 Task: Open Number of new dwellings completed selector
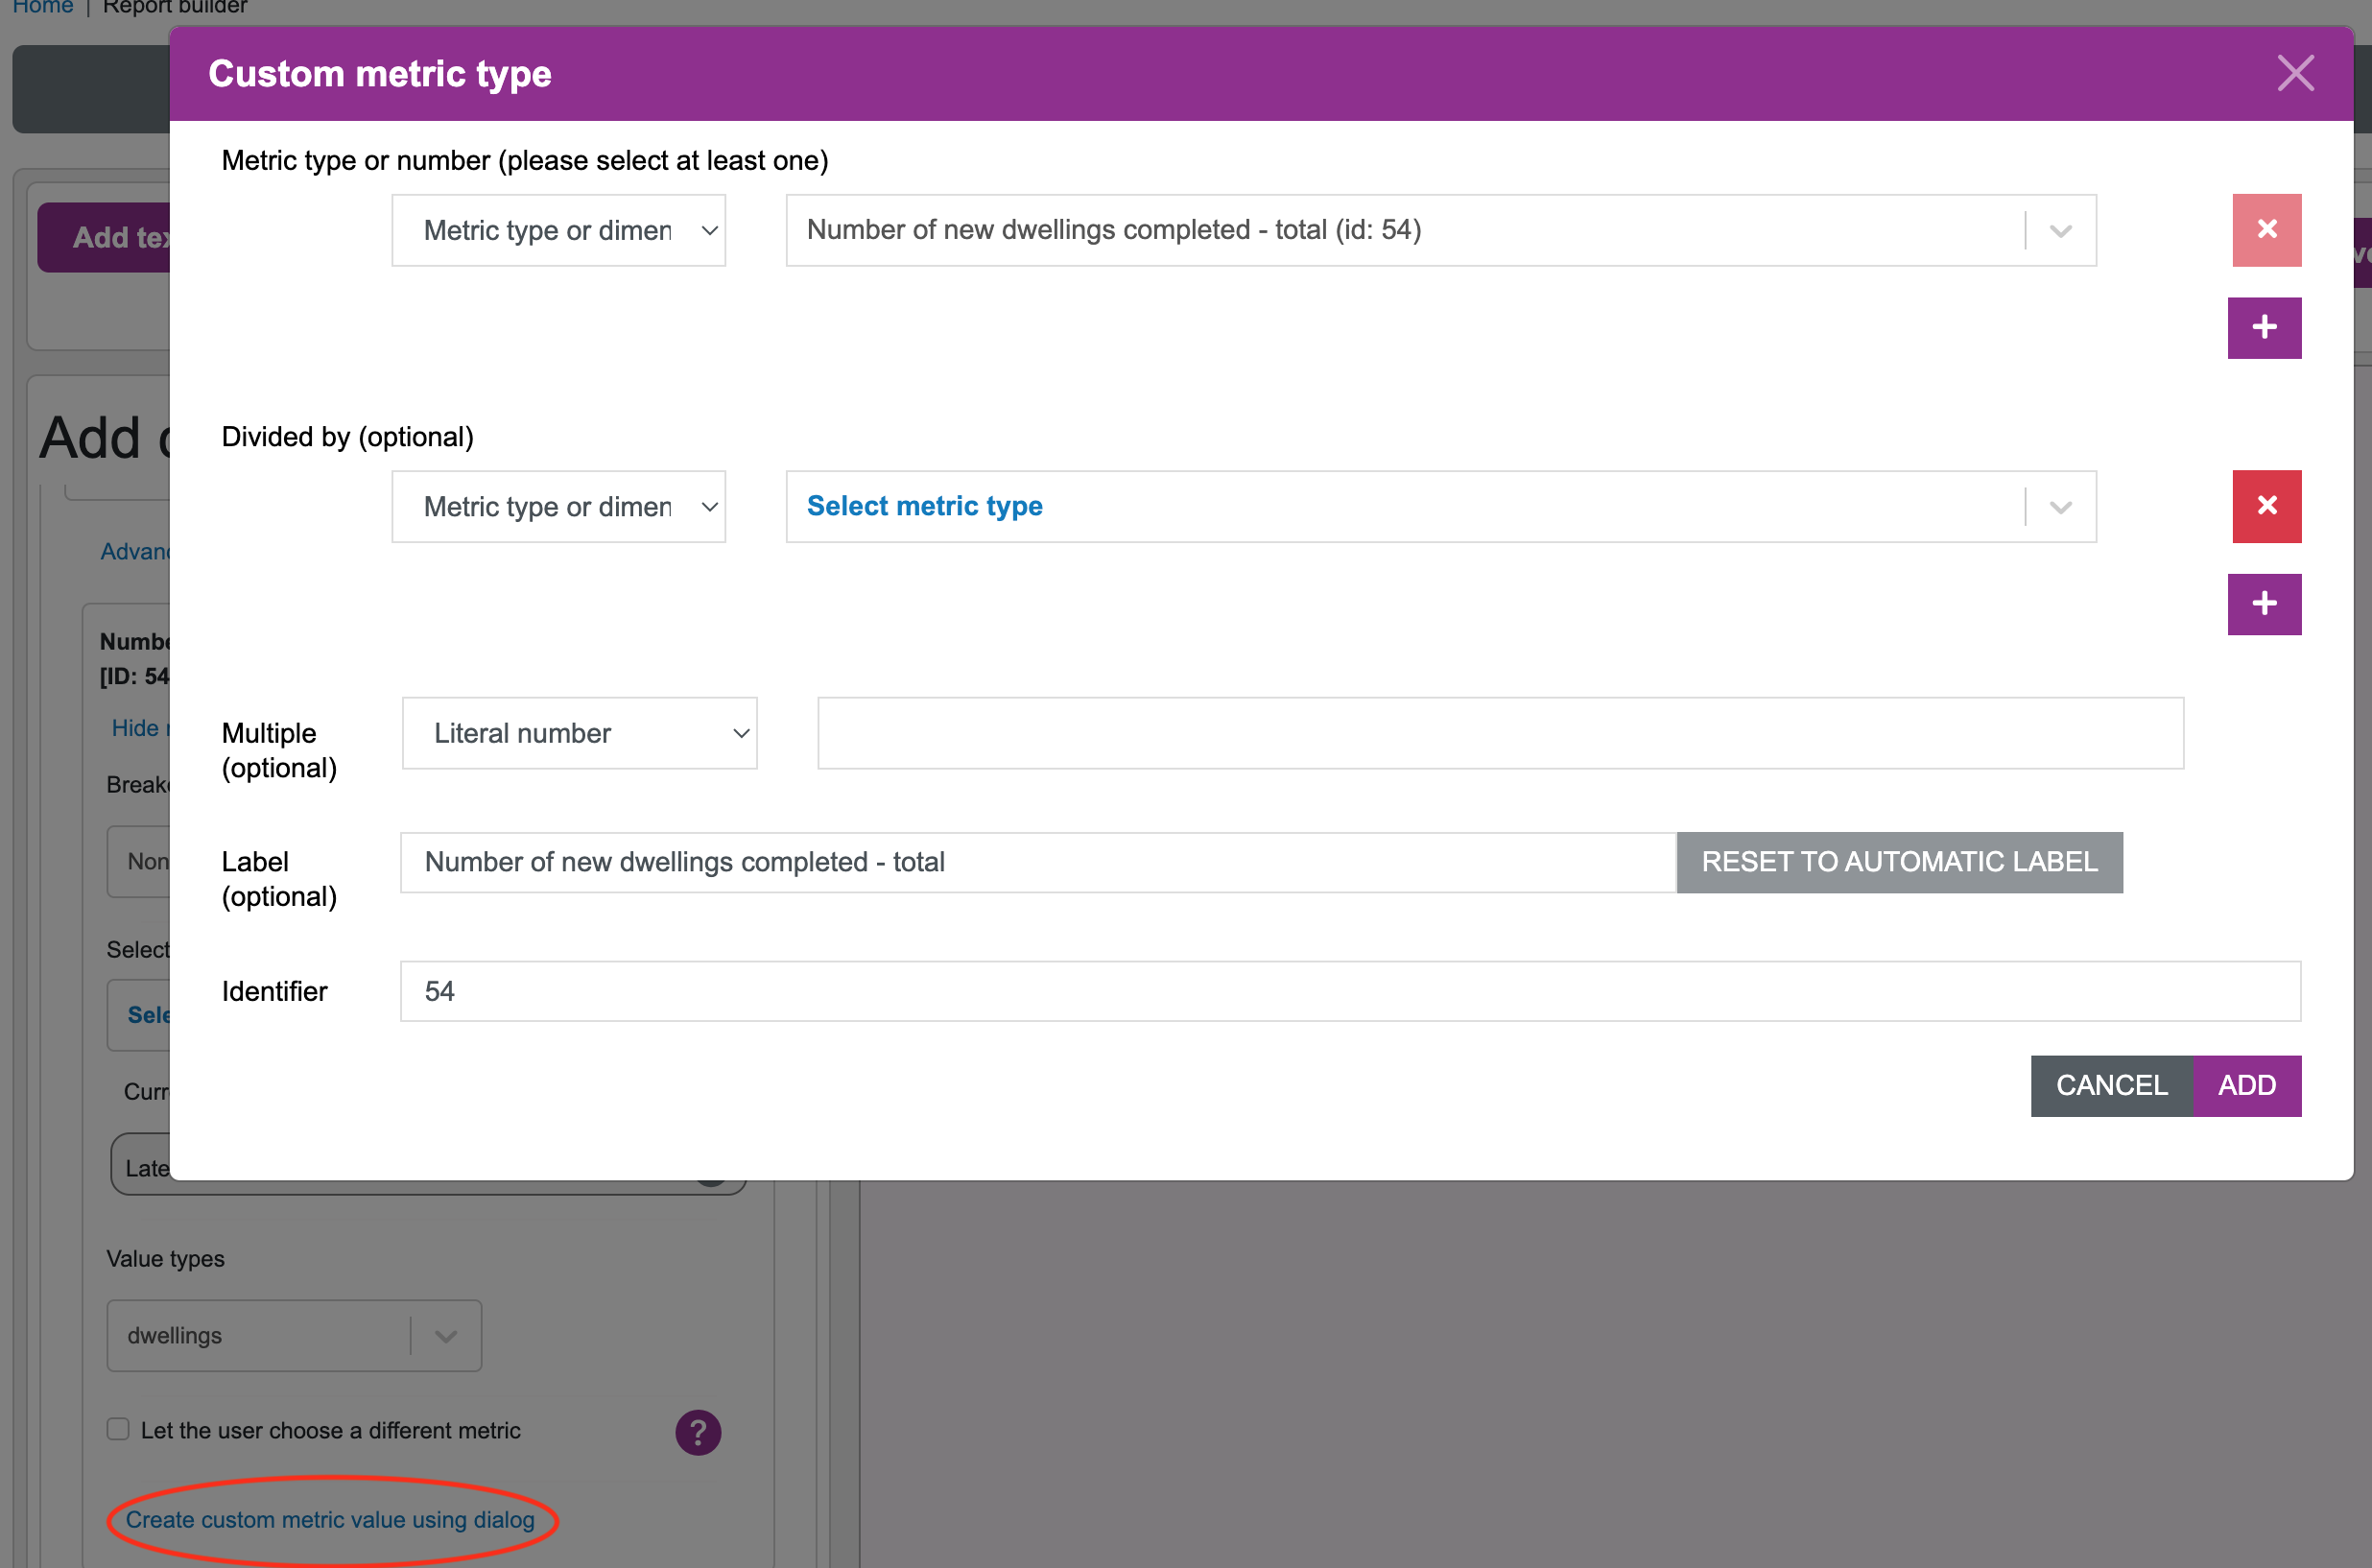click(1440, 230)
